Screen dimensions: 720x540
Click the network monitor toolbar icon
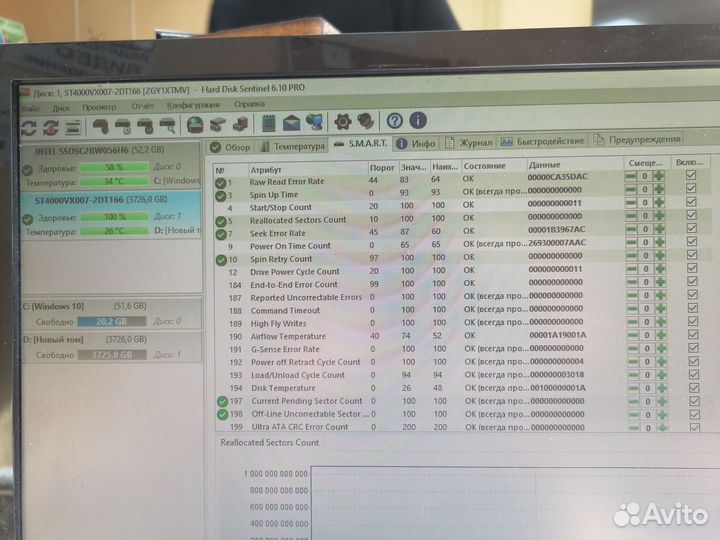315,122
